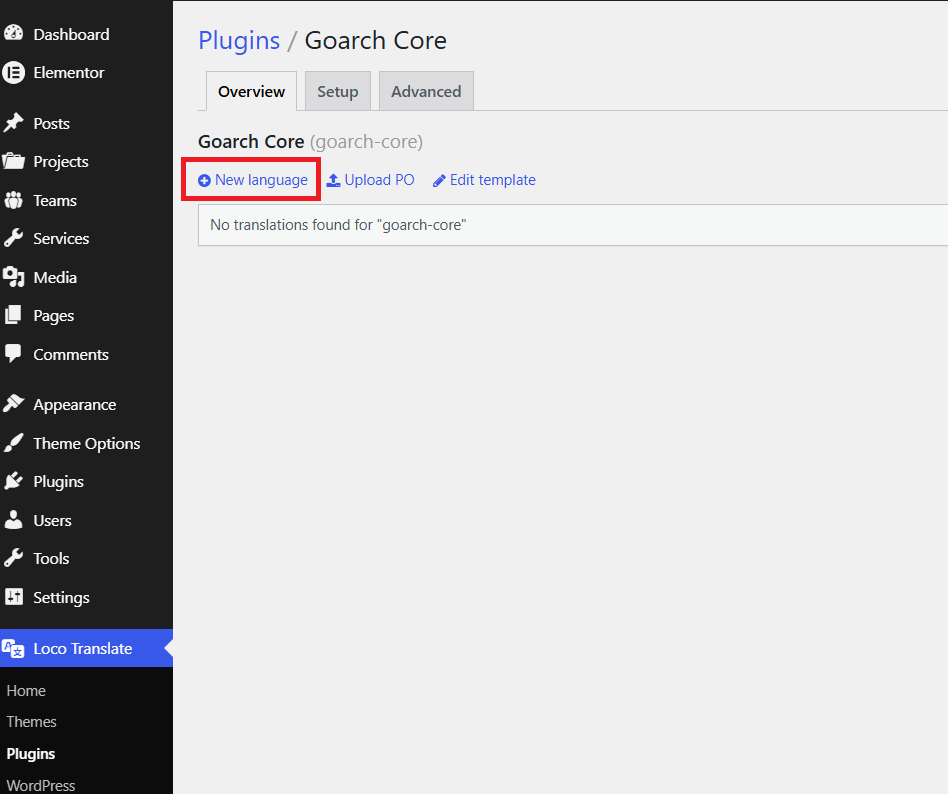
Task: Click the Theme Options brush icon
Action: pyautogui.click(x=13, y=443)
